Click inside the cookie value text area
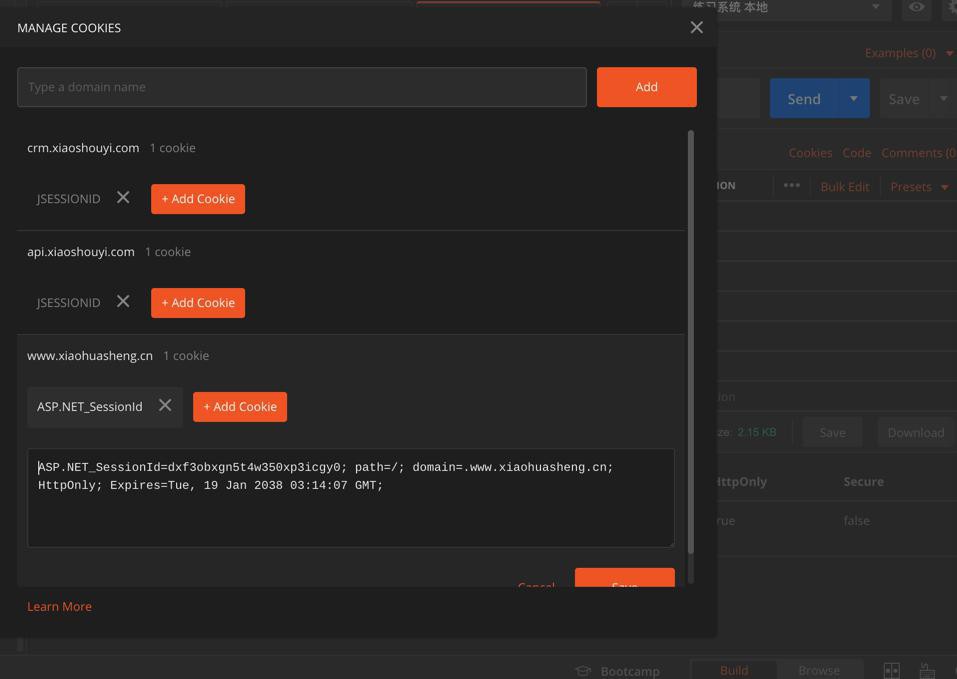 point(351,498)
